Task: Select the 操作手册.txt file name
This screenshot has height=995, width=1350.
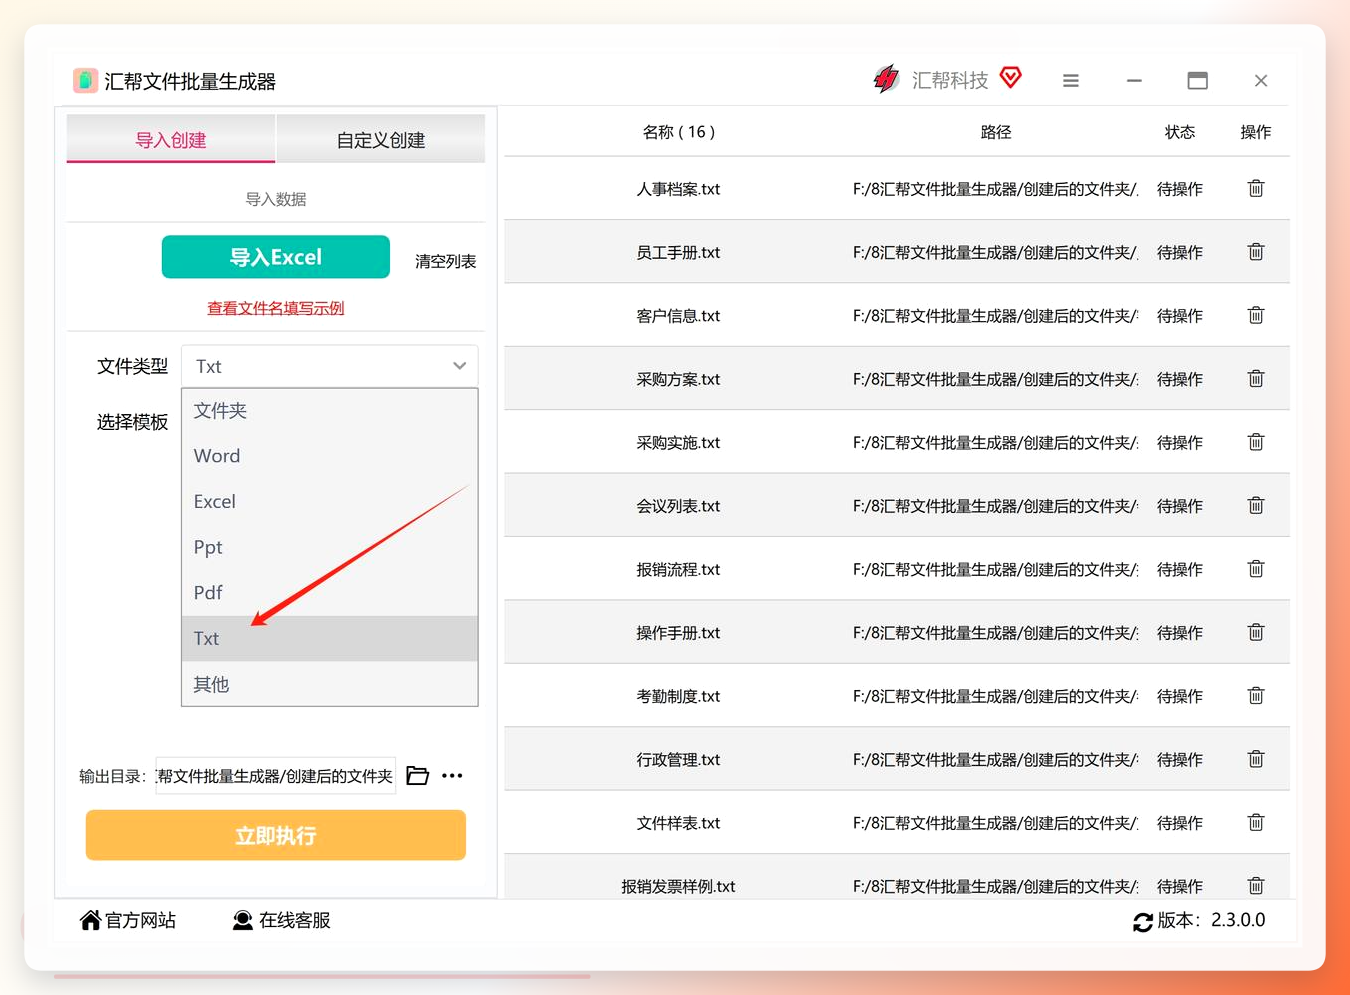Action: (x=679, y=633)
